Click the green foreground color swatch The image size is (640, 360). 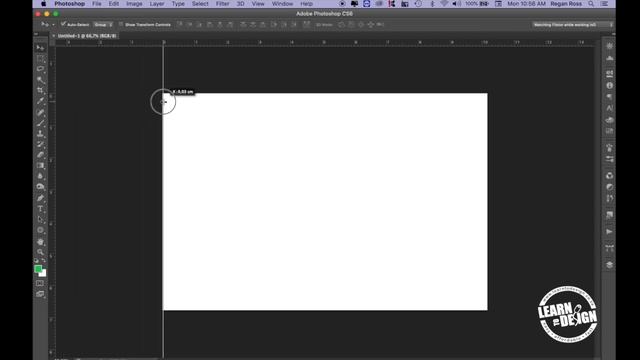pyautogui.click(x=38, y=269)
